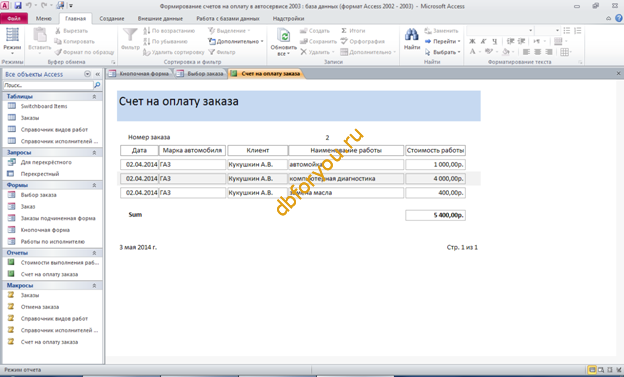
Task: Open the Дополнительно filter options dropdown
Action: 236,41
